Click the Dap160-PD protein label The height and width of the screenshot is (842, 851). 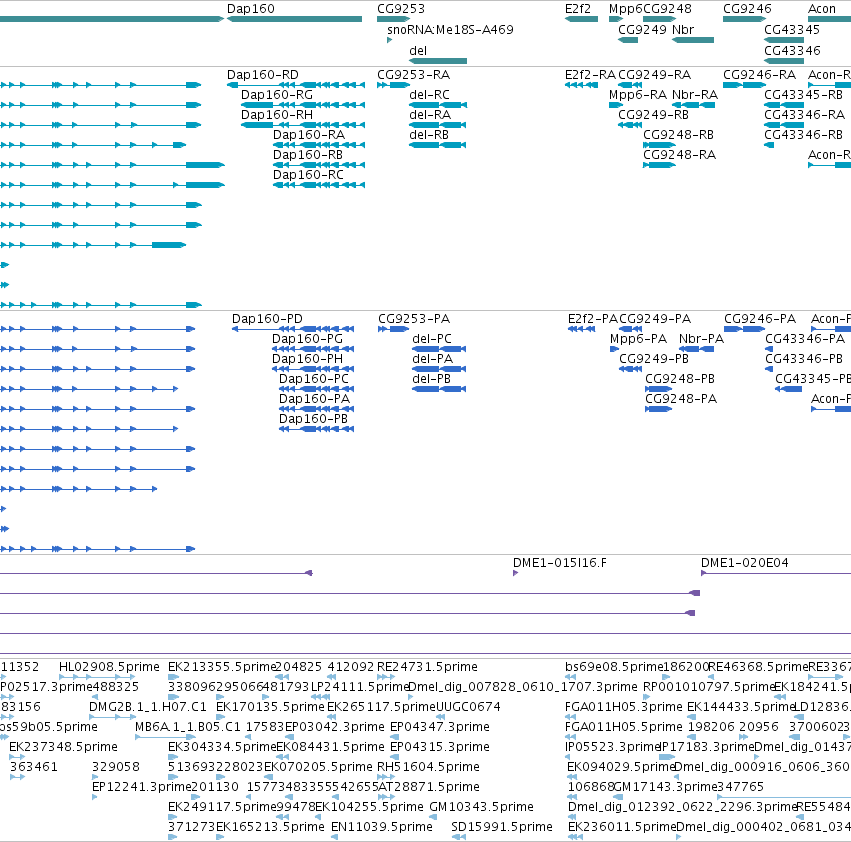(x=267, y=319)
